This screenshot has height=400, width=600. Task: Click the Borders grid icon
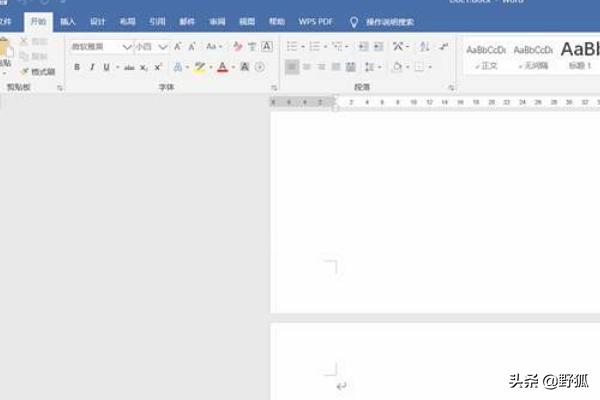(419, 67)
